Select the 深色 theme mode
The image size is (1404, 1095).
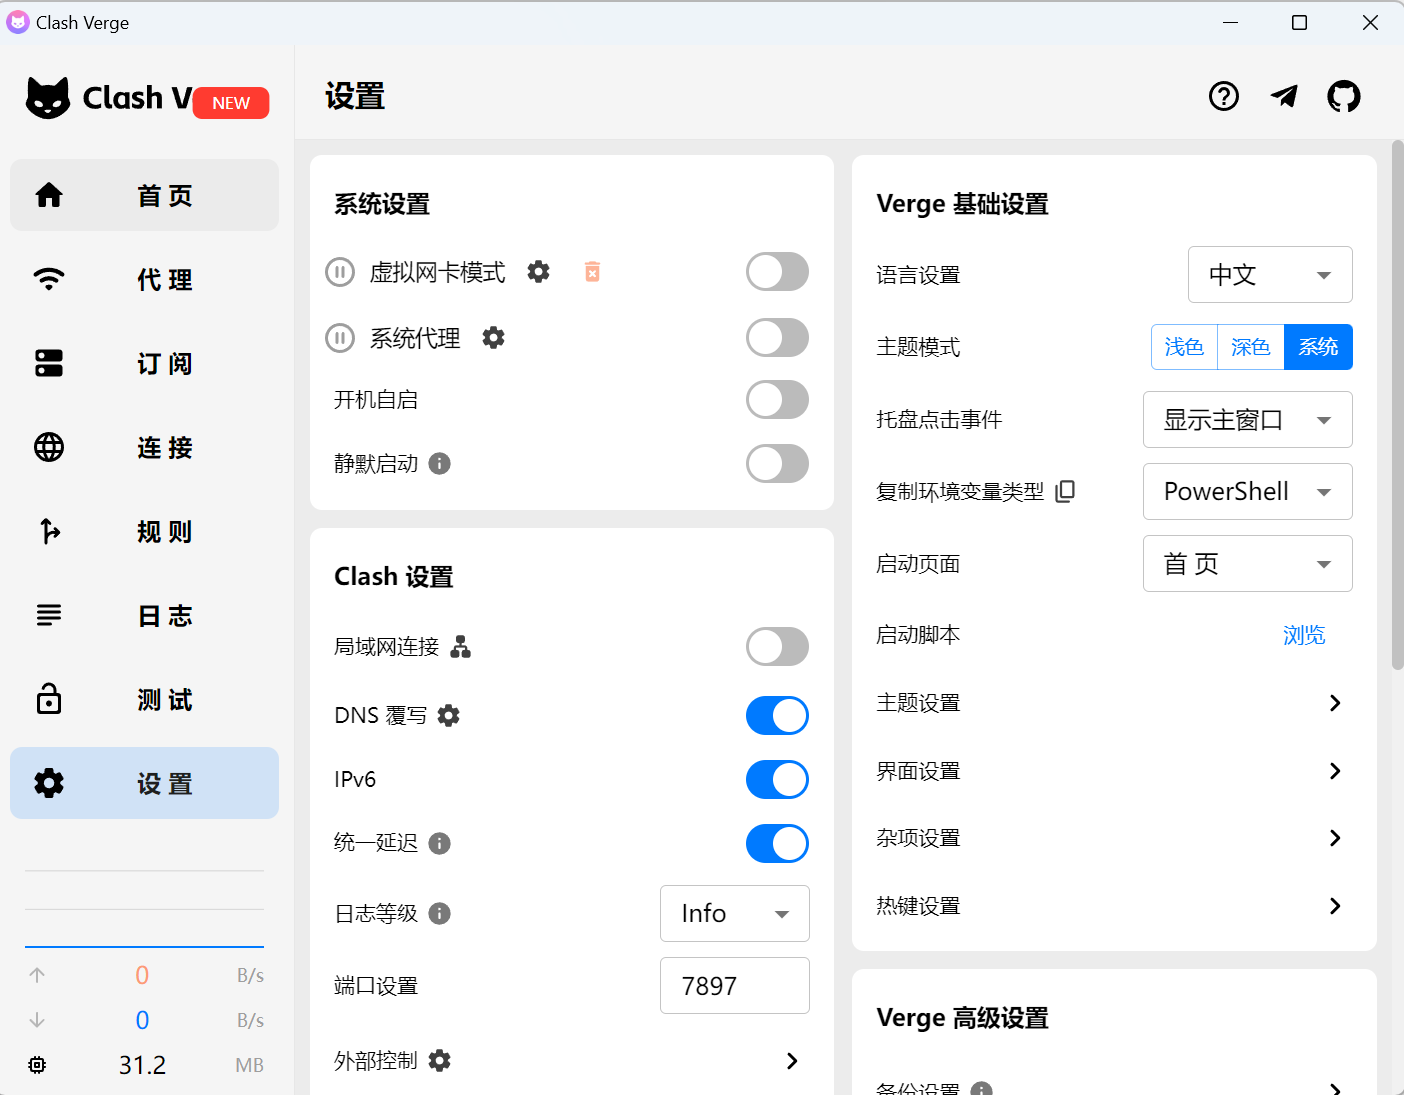point(1250,347)
